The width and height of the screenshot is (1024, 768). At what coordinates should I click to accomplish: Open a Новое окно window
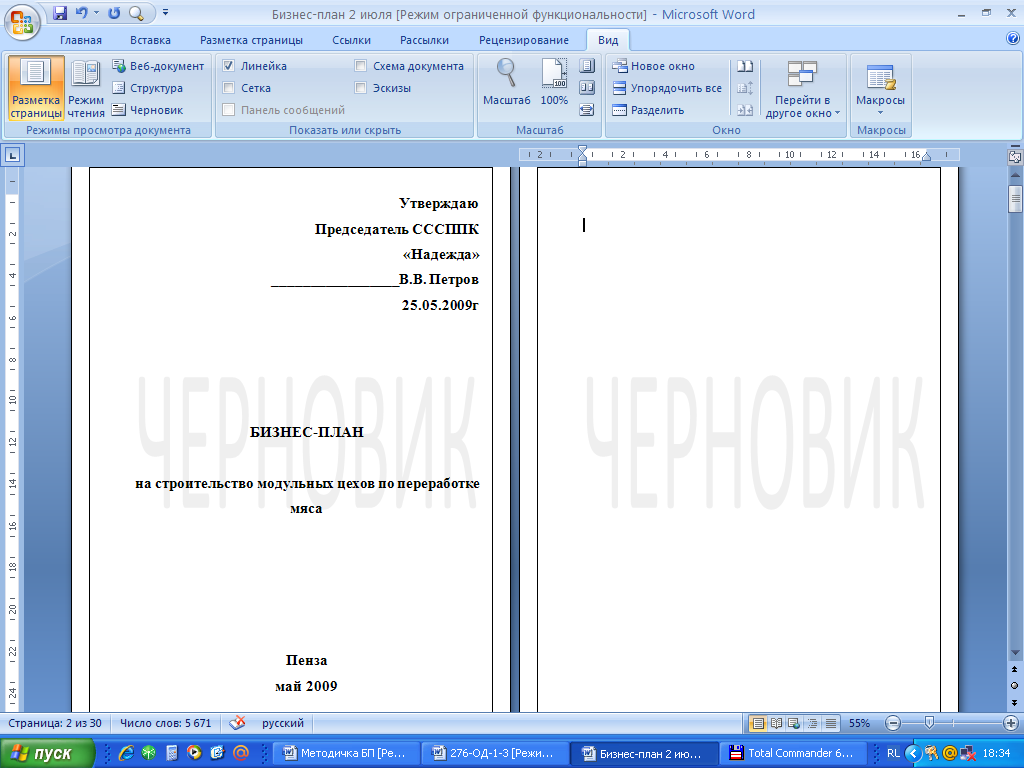click(654, 66)
